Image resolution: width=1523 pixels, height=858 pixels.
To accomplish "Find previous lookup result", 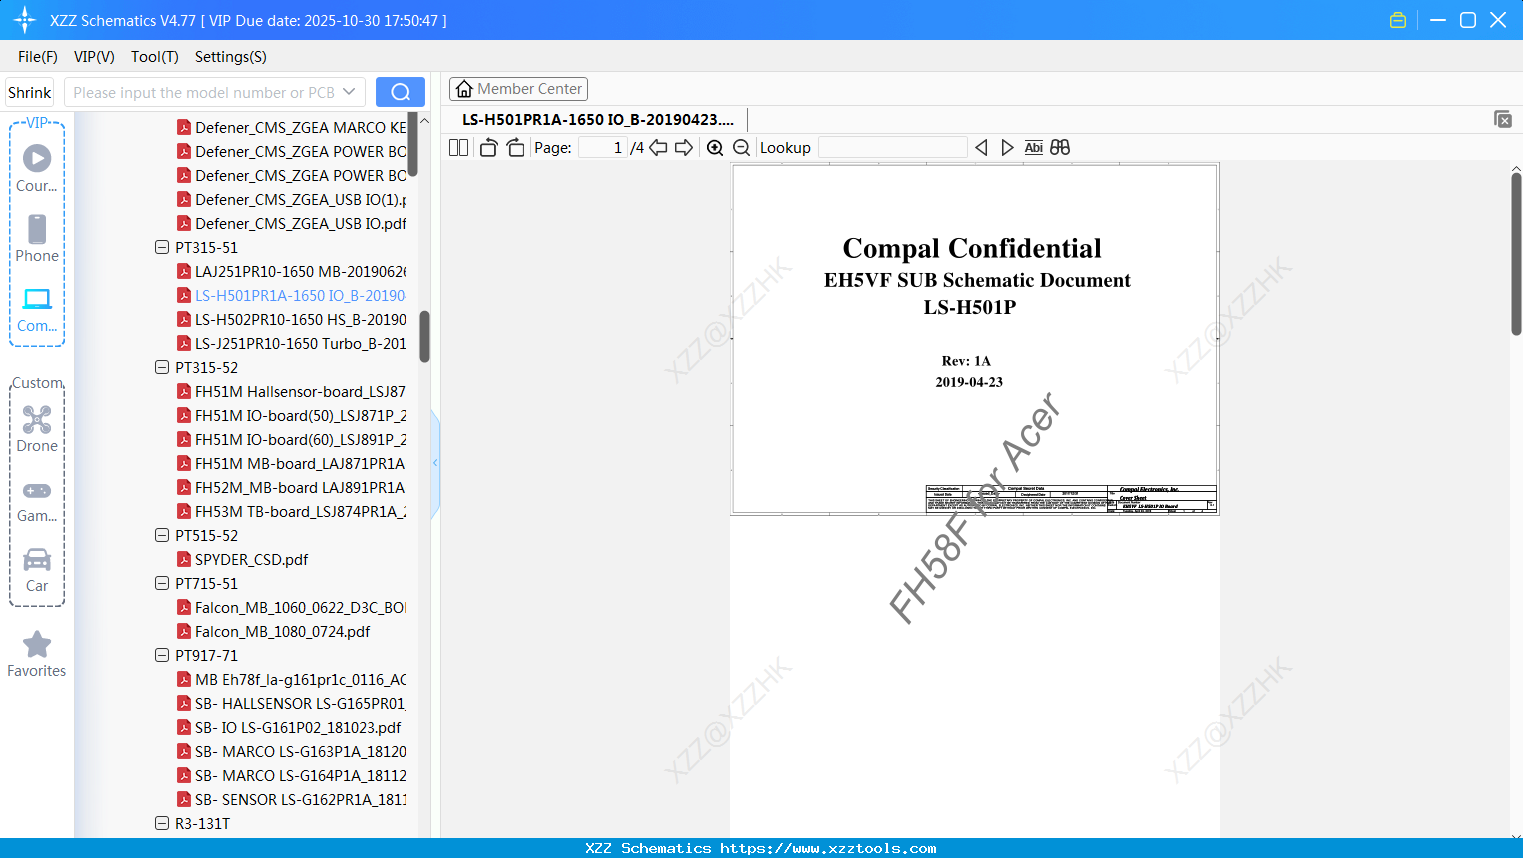I will (981, 148).
